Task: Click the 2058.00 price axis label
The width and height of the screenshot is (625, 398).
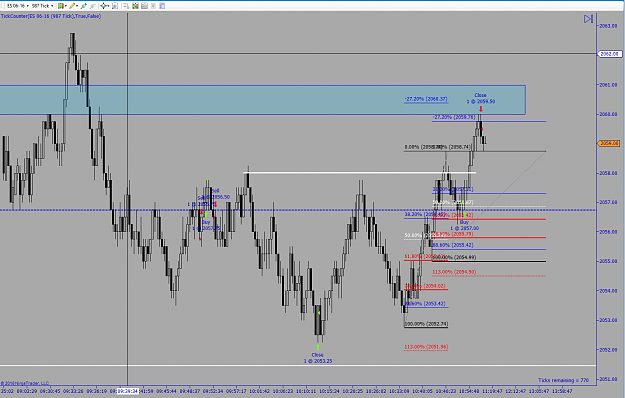Action: 609,173
